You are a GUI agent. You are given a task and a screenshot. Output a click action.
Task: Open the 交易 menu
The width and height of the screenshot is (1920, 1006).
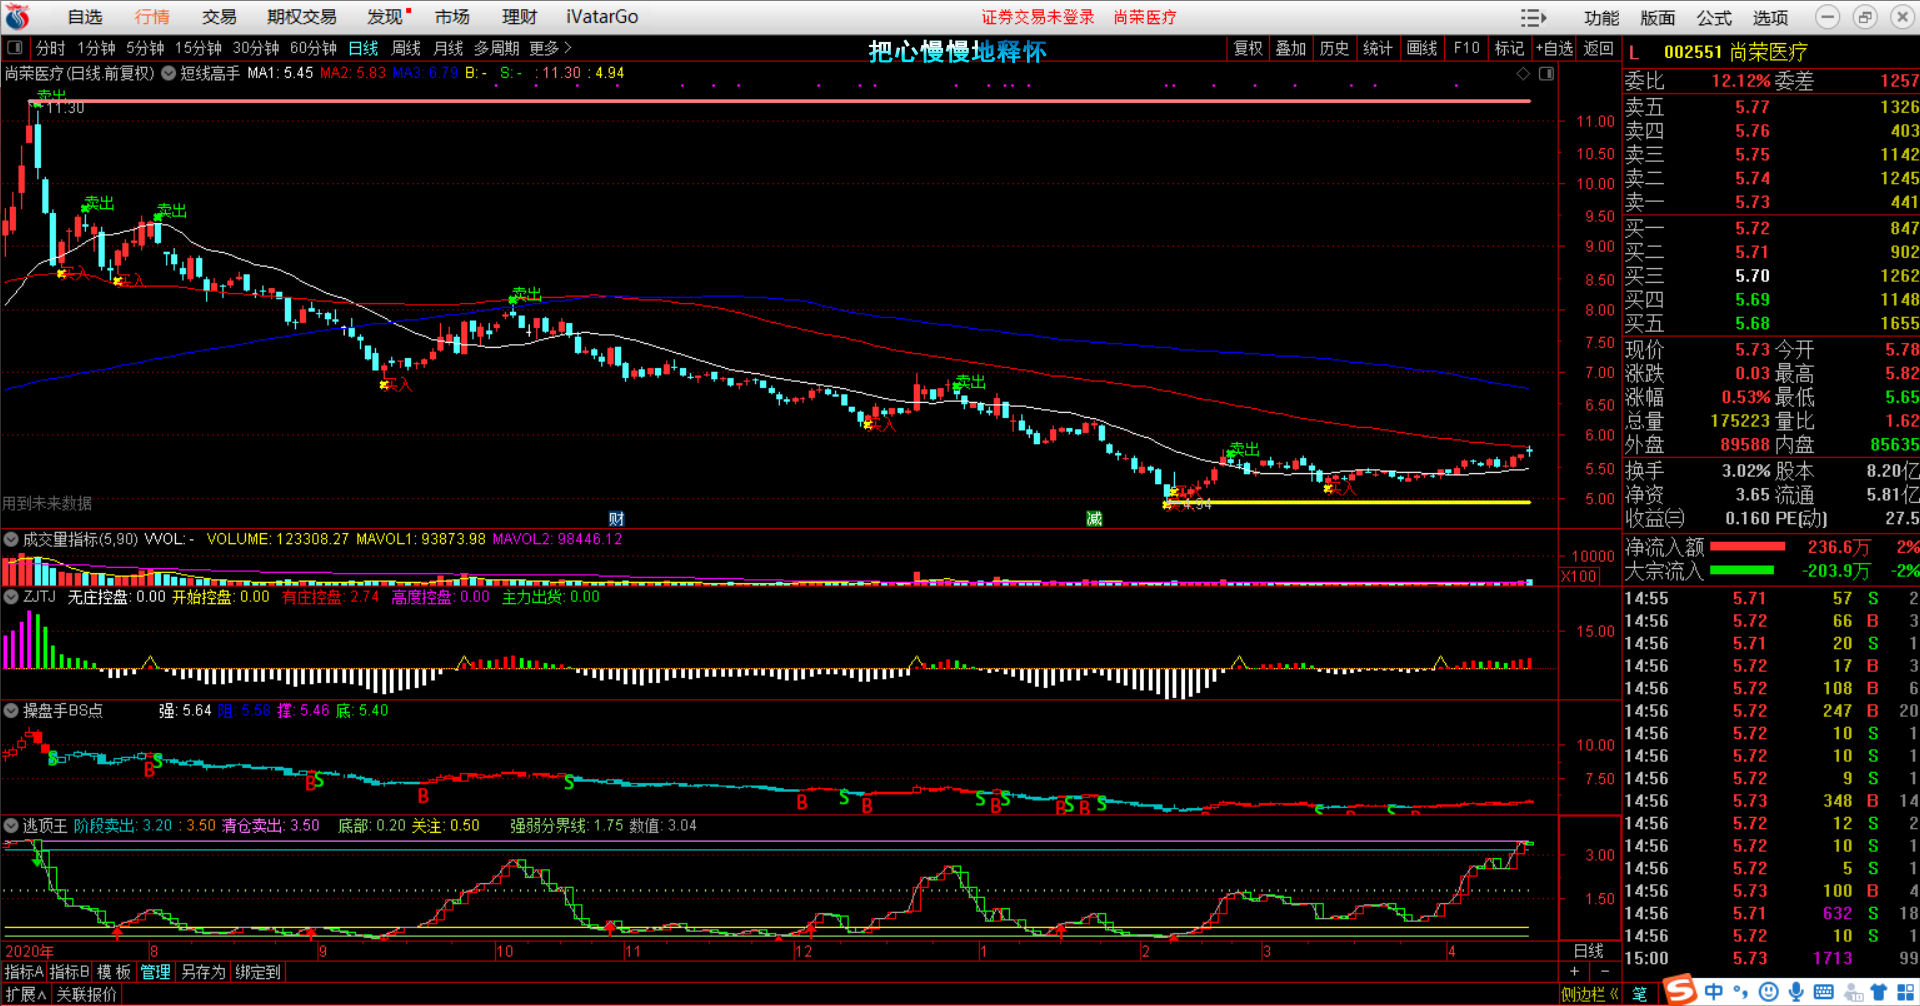click(x=219, y=17)
